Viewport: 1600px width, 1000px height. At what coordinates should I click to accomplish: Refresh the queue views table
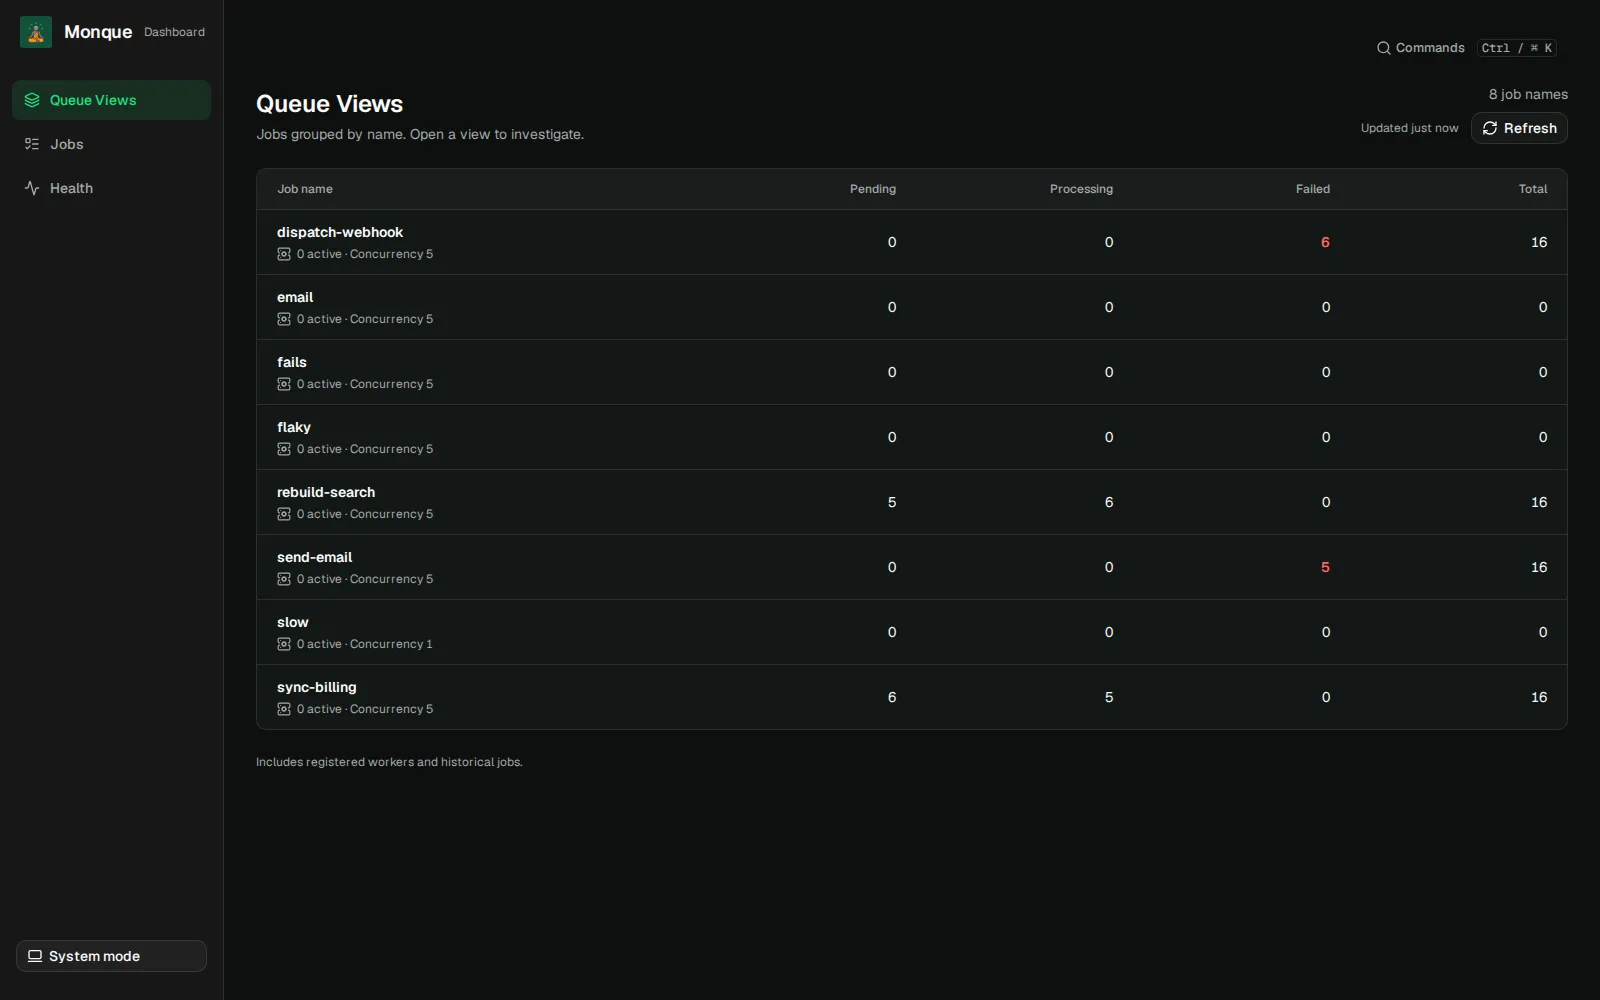click(1519, 128)
